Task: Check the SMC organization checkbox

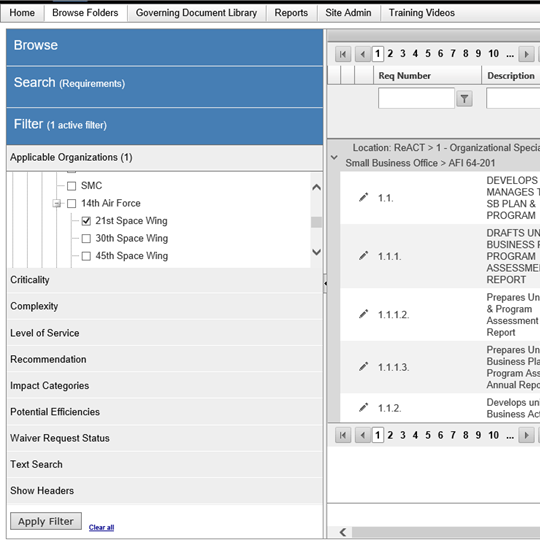Action: [x=71, y=186]
